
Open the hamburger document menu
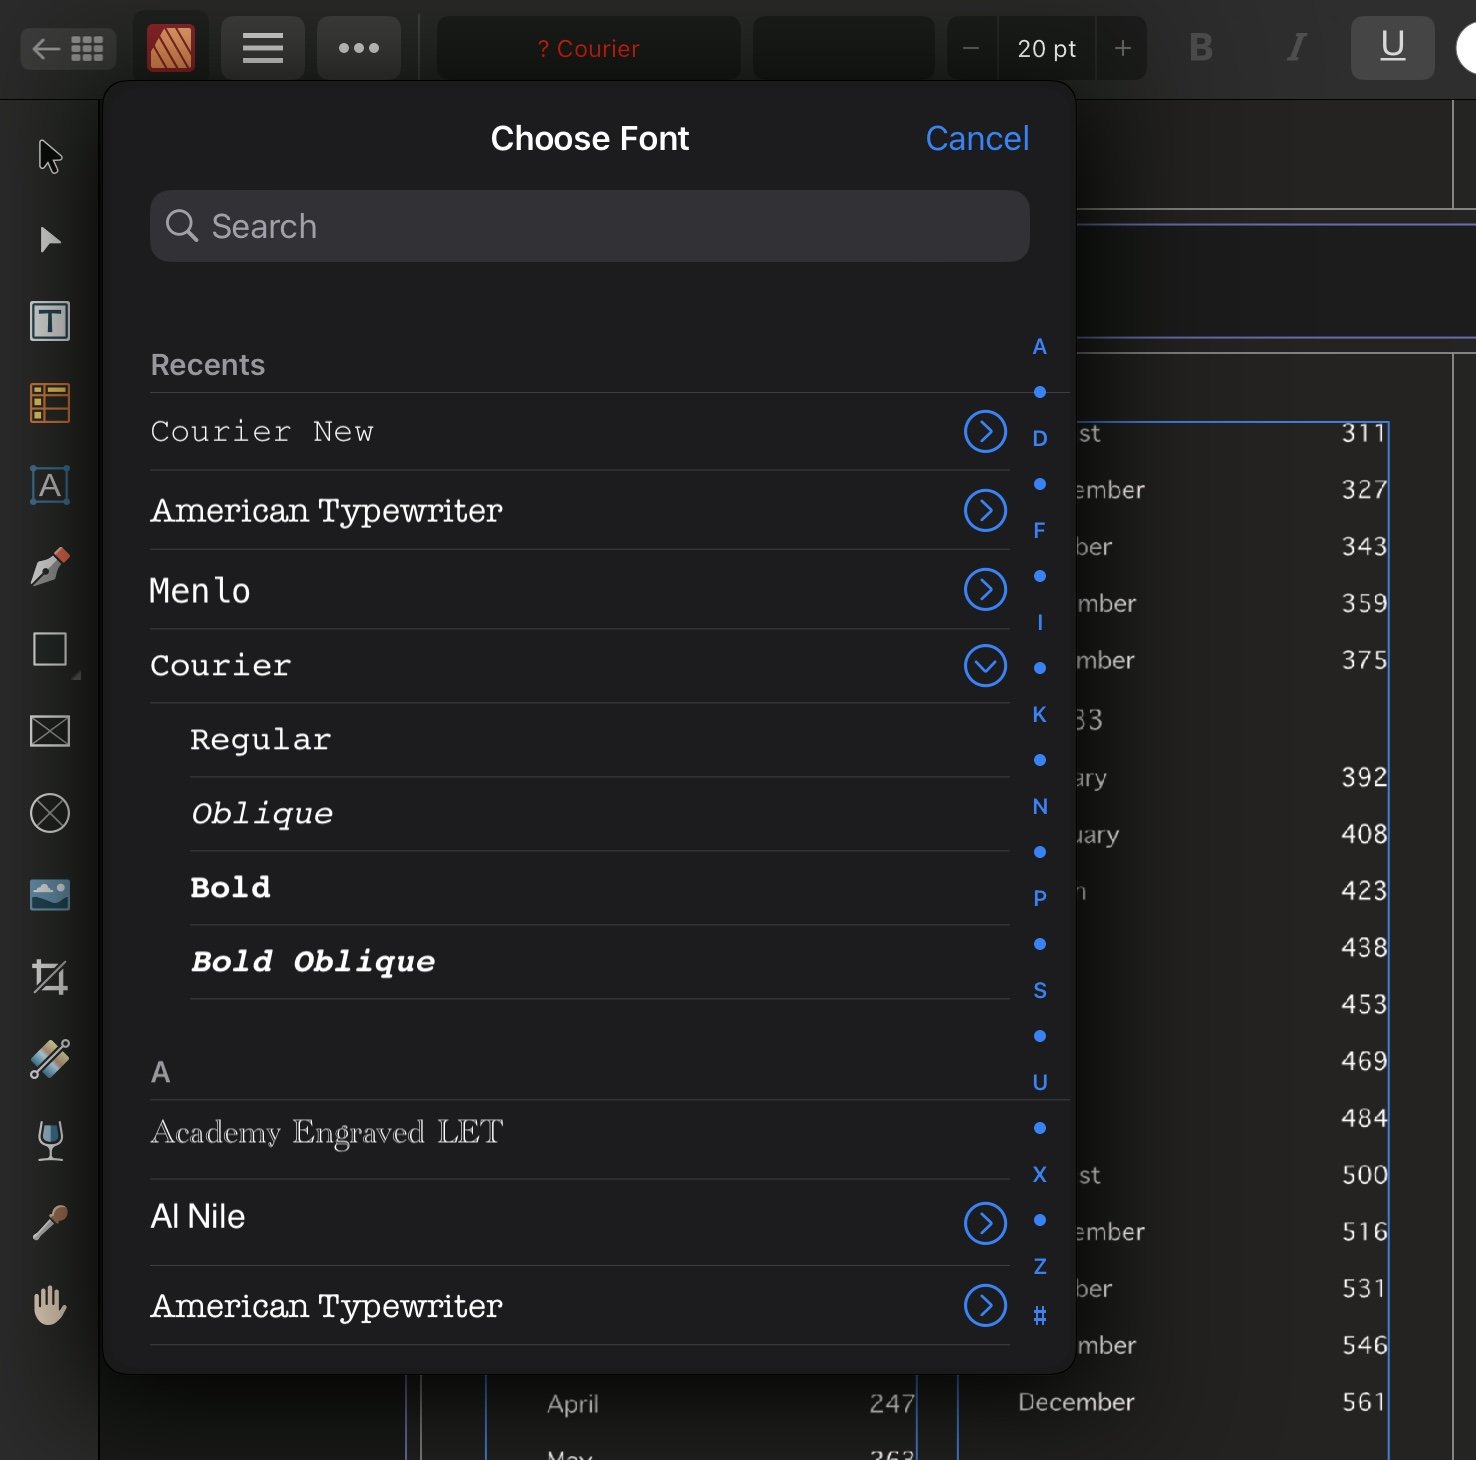click(263, 48)
